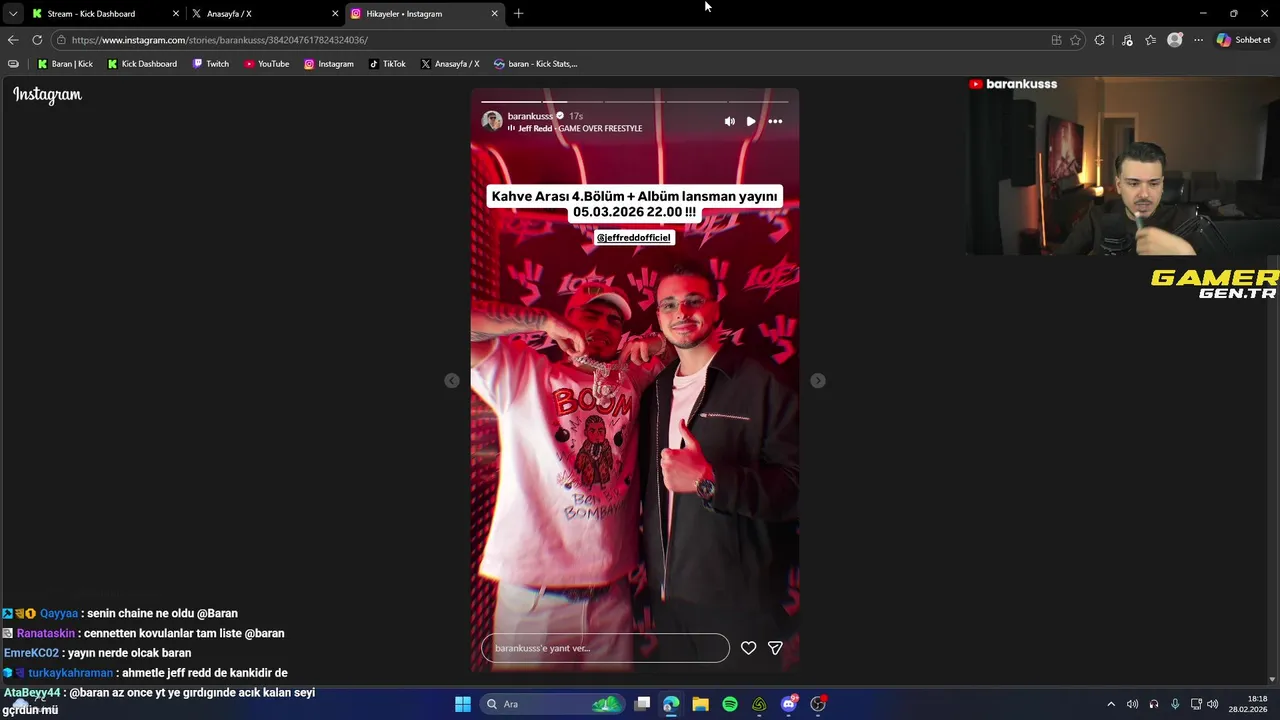Click the microphone icon in the system tray

tap(1175, 704)
